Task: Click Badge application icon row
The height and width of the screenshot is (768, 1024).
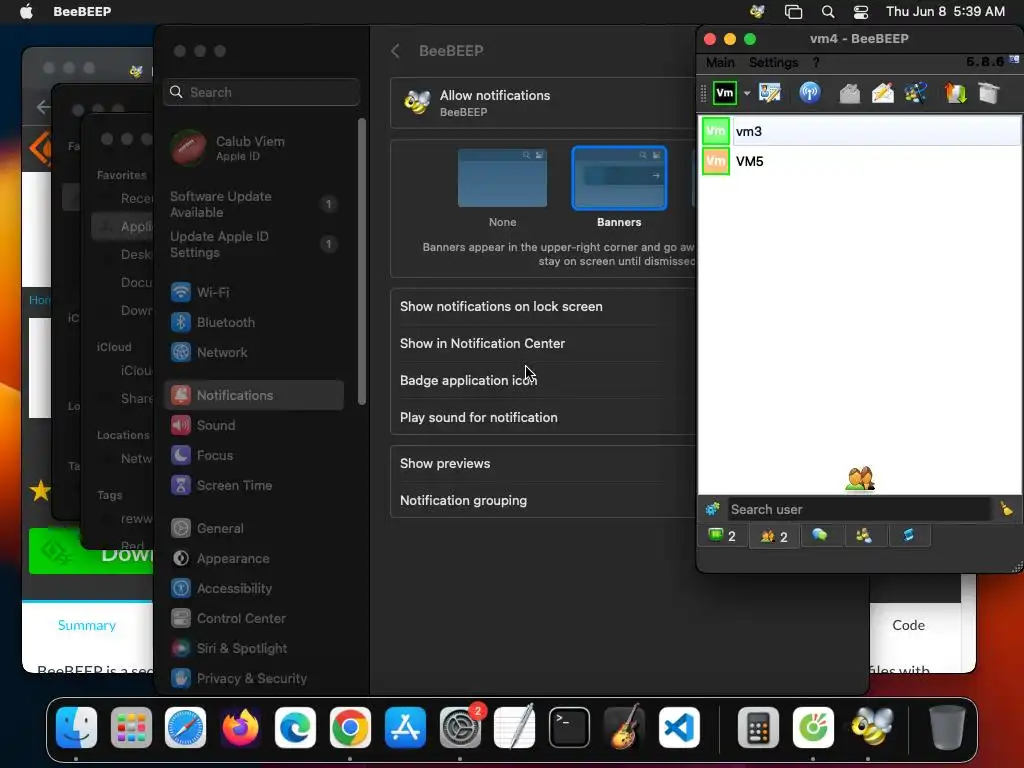Action: (x=543, y=380)
